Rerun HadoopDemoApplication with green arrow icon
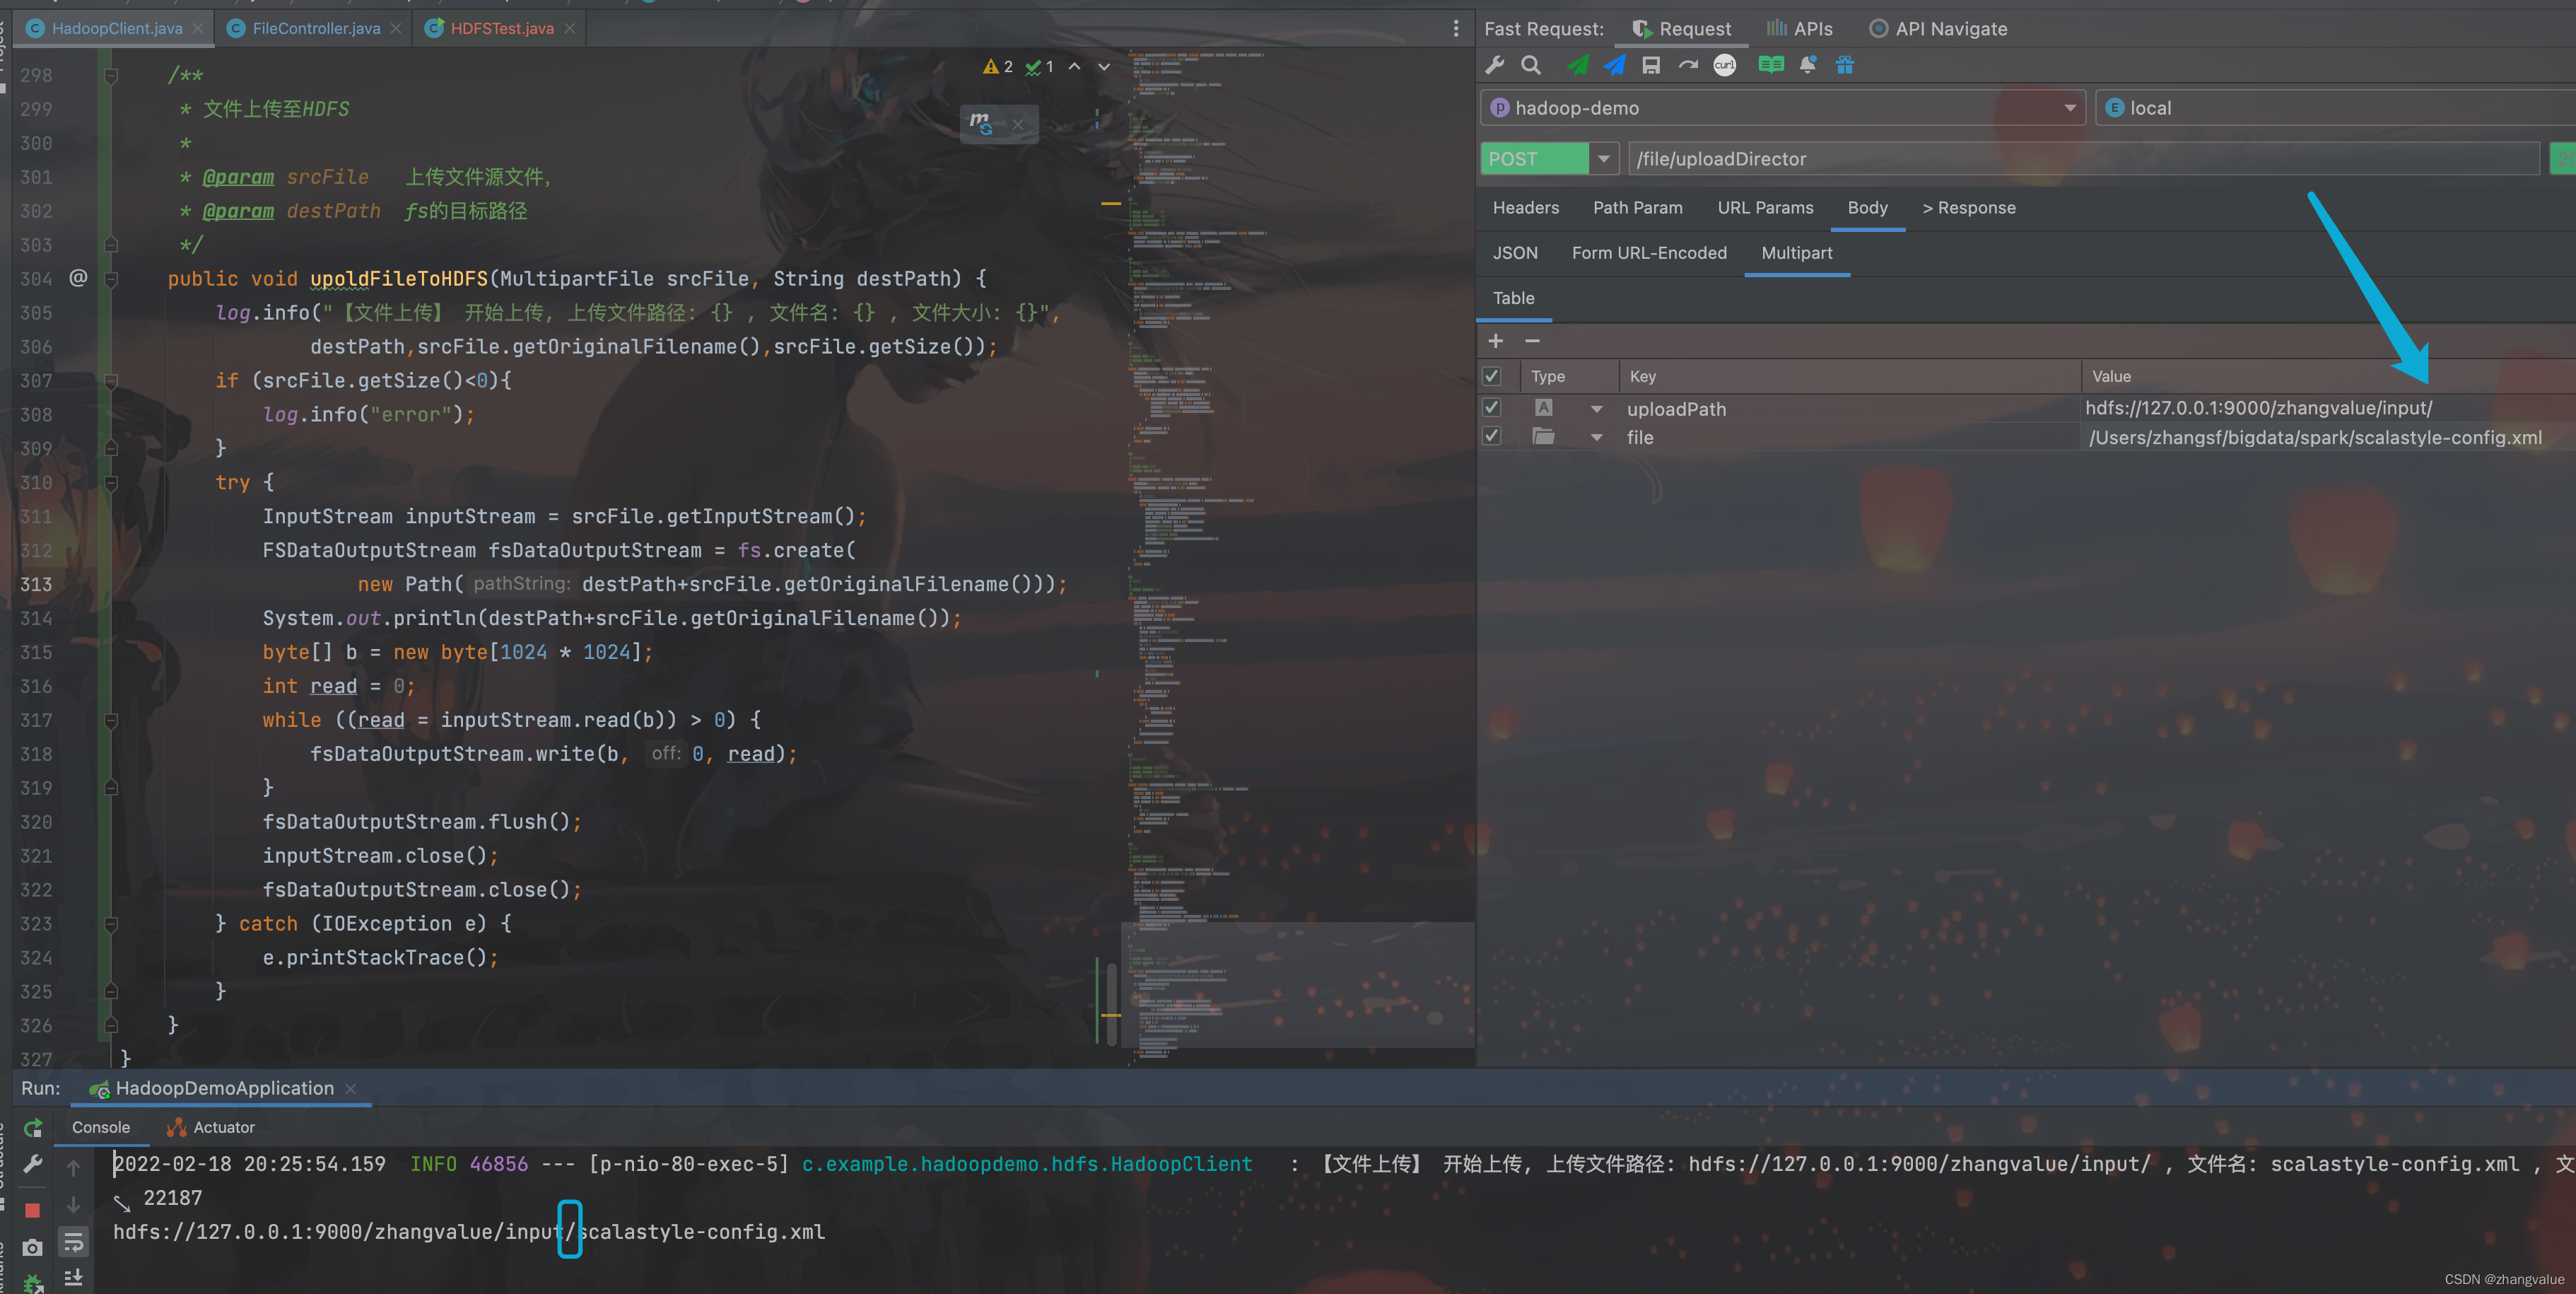The height and width of the screenshot is (1294, 2576). click(33, 1128)
